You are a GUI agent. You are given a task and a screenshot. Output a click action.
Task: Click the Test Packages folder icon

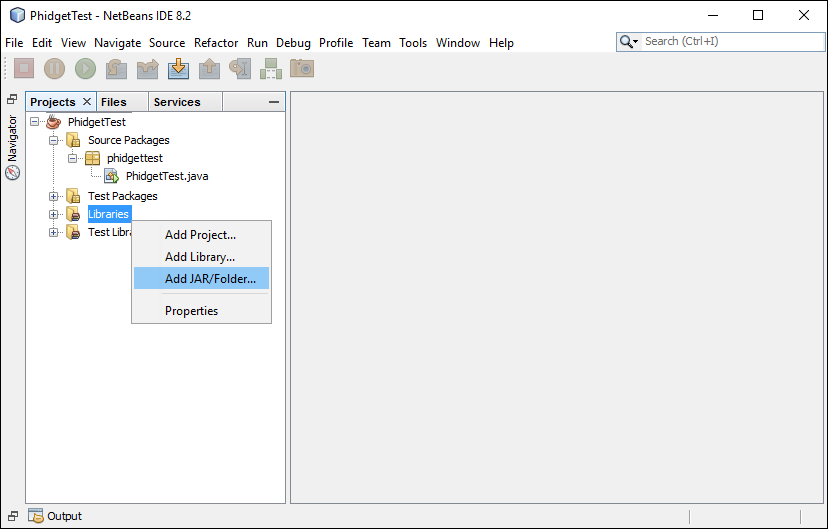(x=73, y=196)
